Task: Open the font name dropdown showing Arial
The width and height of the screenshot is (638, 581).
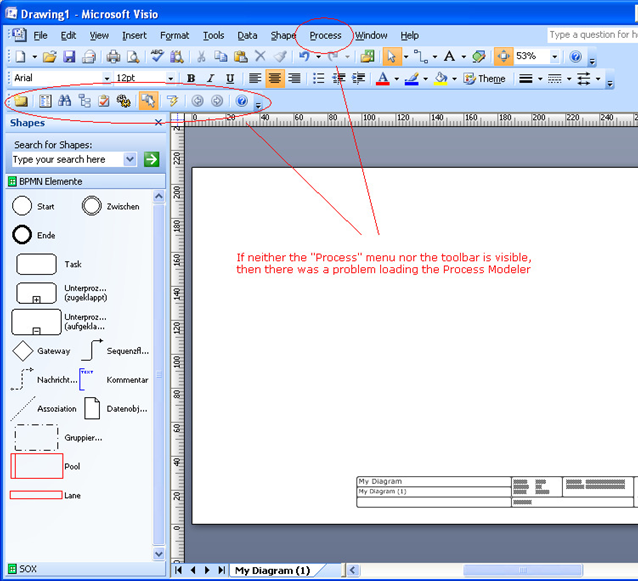Action: [106, 78]
